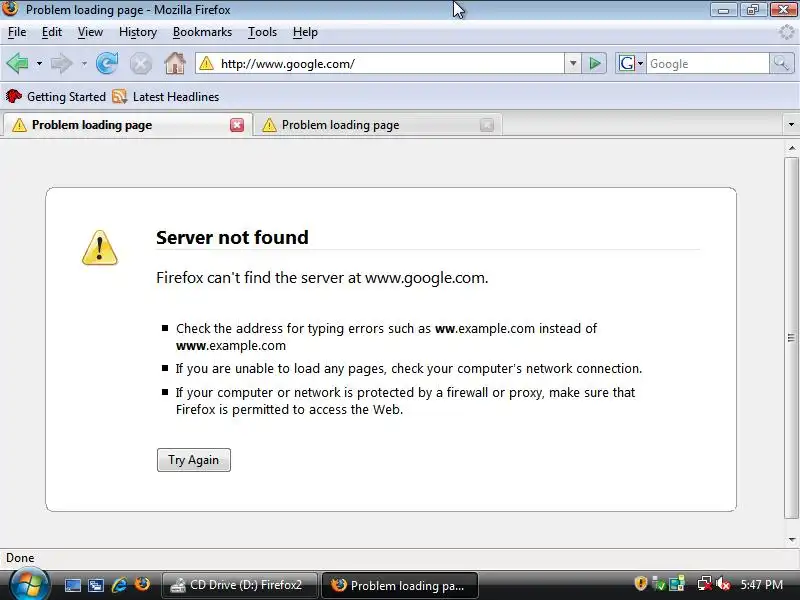The height and width of the screenshot is (600, 800).
Task: Go back with the green Back arrow
Action: (18, 63)
